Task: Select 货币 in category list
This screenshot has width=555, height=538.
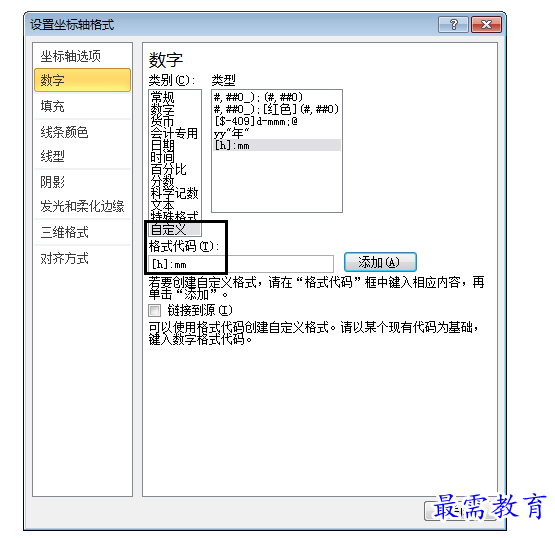Action: coord(174,121)
